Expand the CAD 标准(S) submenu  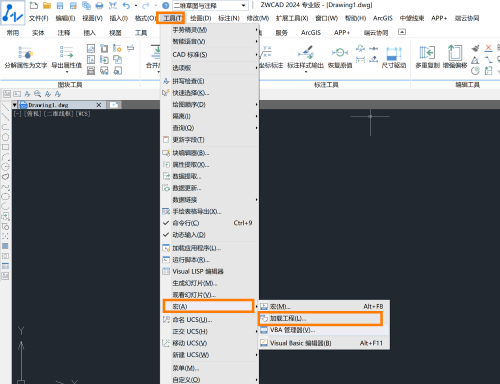pos(210,54)
